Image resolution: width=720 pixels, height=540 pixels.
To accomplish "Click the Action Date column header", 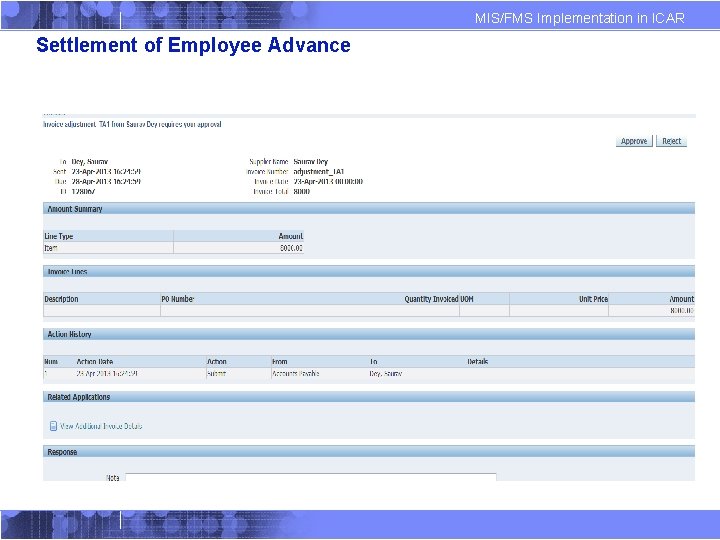I will click(x=95, y=362).
